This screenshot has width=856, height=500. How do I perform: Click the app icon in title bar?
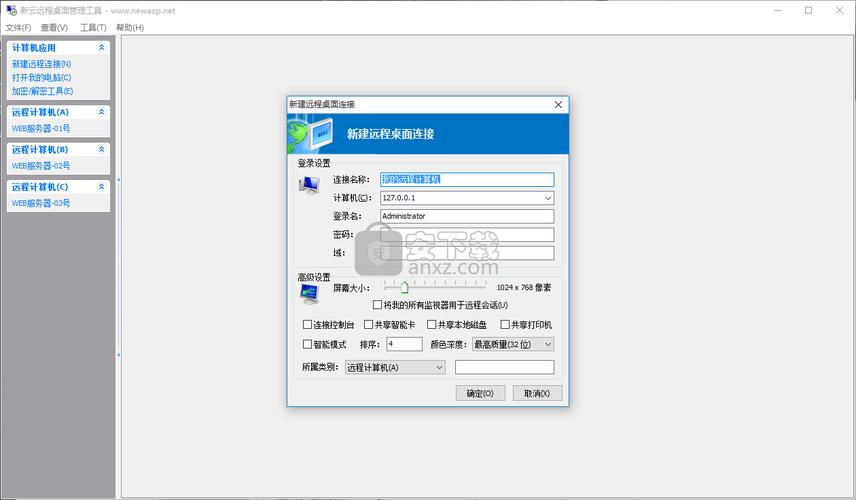coord(11,10)
